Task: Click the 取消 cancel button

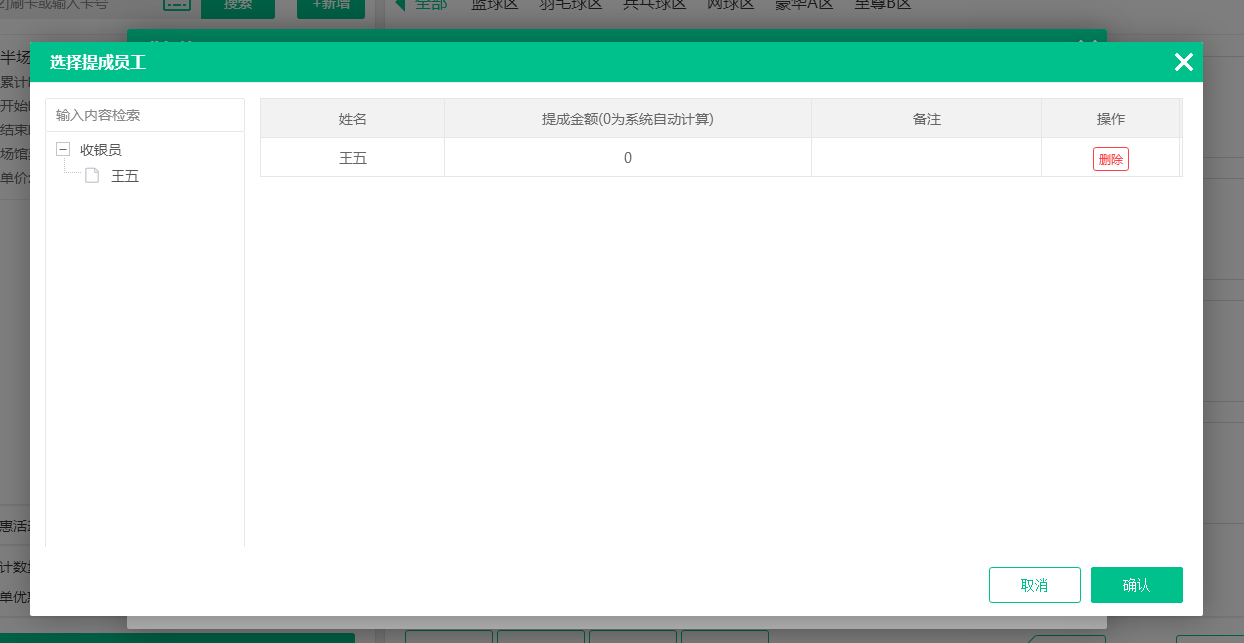Action: [1035, 584]
